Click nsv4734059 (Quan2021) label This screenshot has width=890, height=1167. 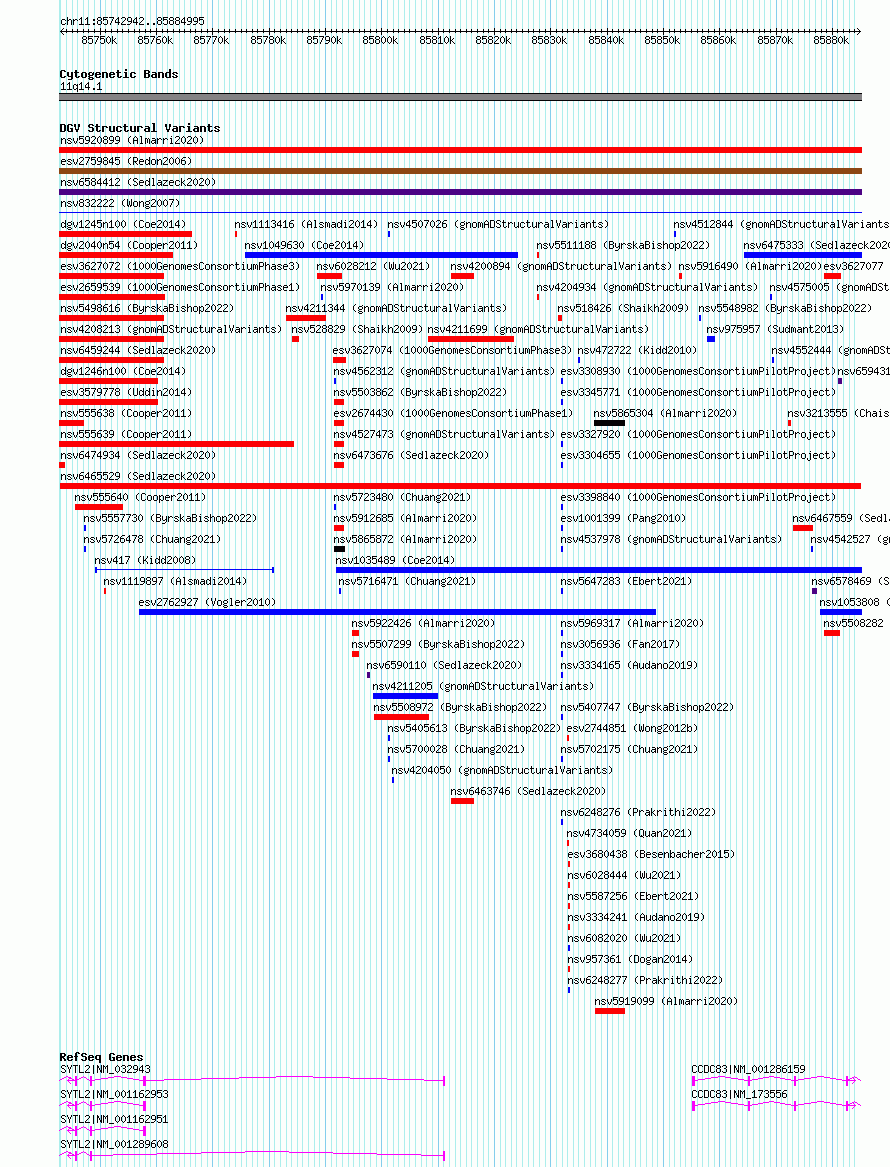[x=630, y=833]
